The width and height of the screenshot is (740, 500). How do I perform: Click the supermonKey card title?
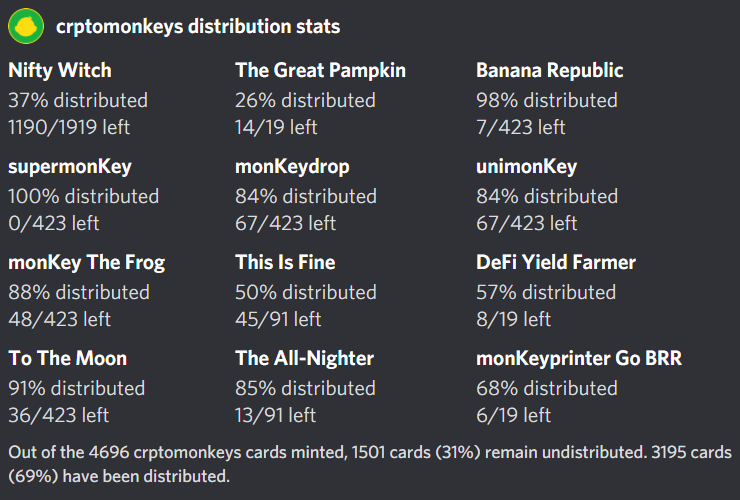(70, 167)
